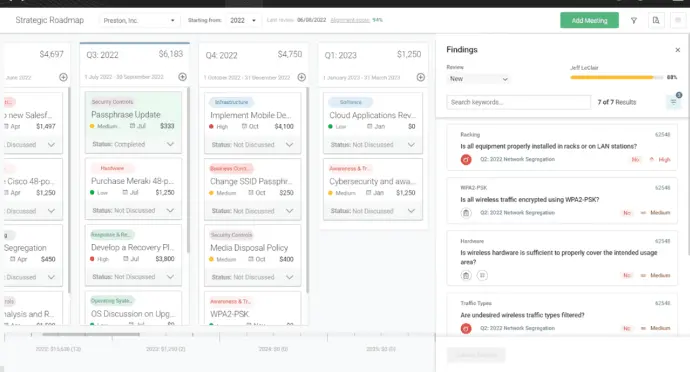690x372 pixels.
Task: Open the WPA2-PSK roadmap card title
Action: (229, 314)
